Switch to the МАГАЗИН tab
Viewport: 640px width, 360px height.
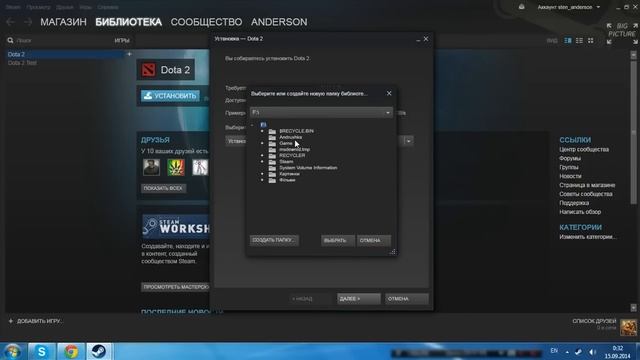point(63,22)
